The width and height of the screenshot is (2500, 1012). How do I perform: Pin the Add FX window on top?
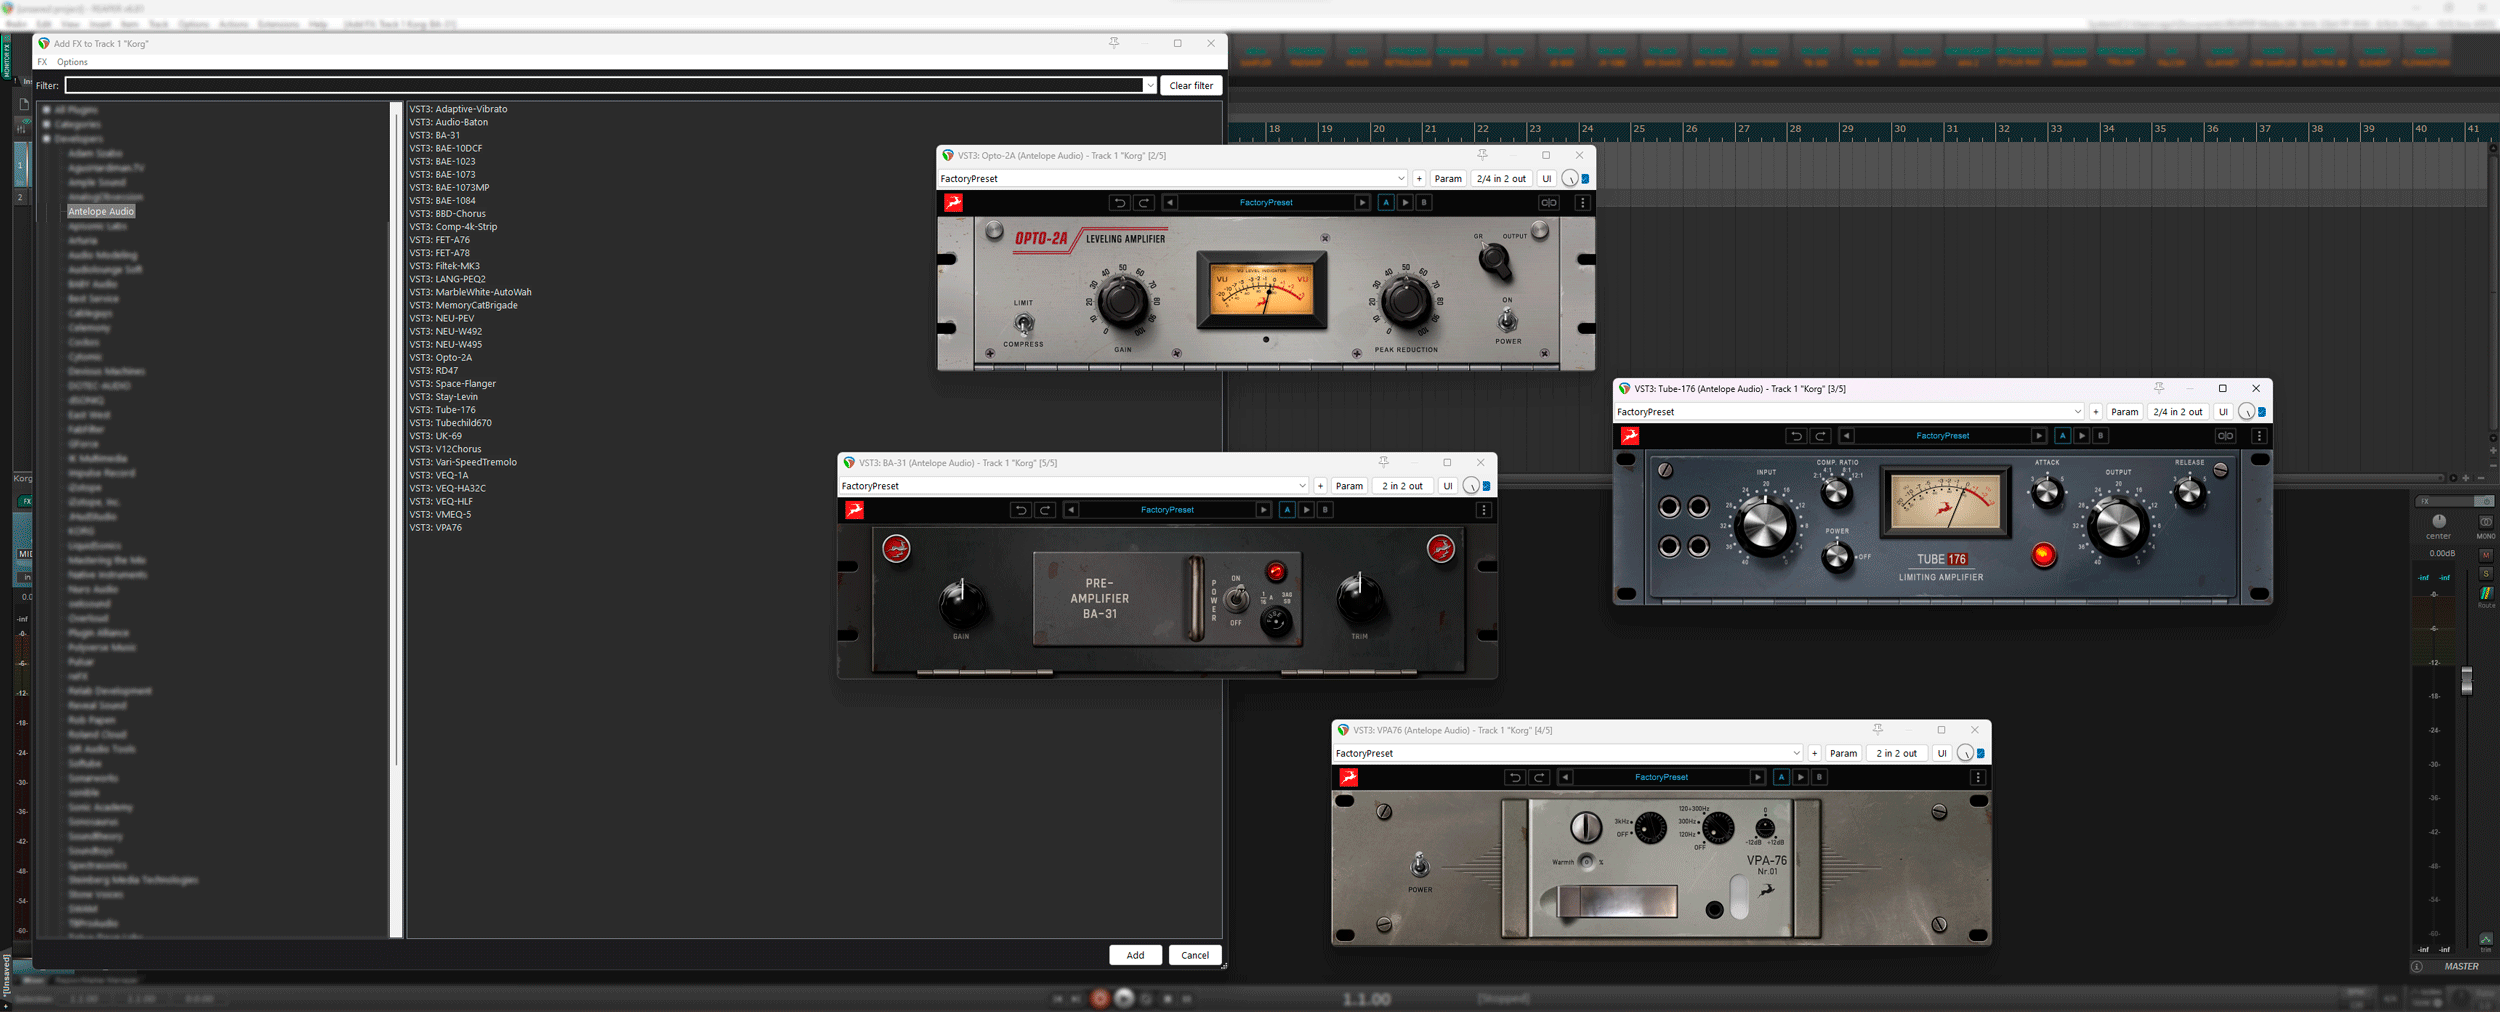[x=1114, y=43]
